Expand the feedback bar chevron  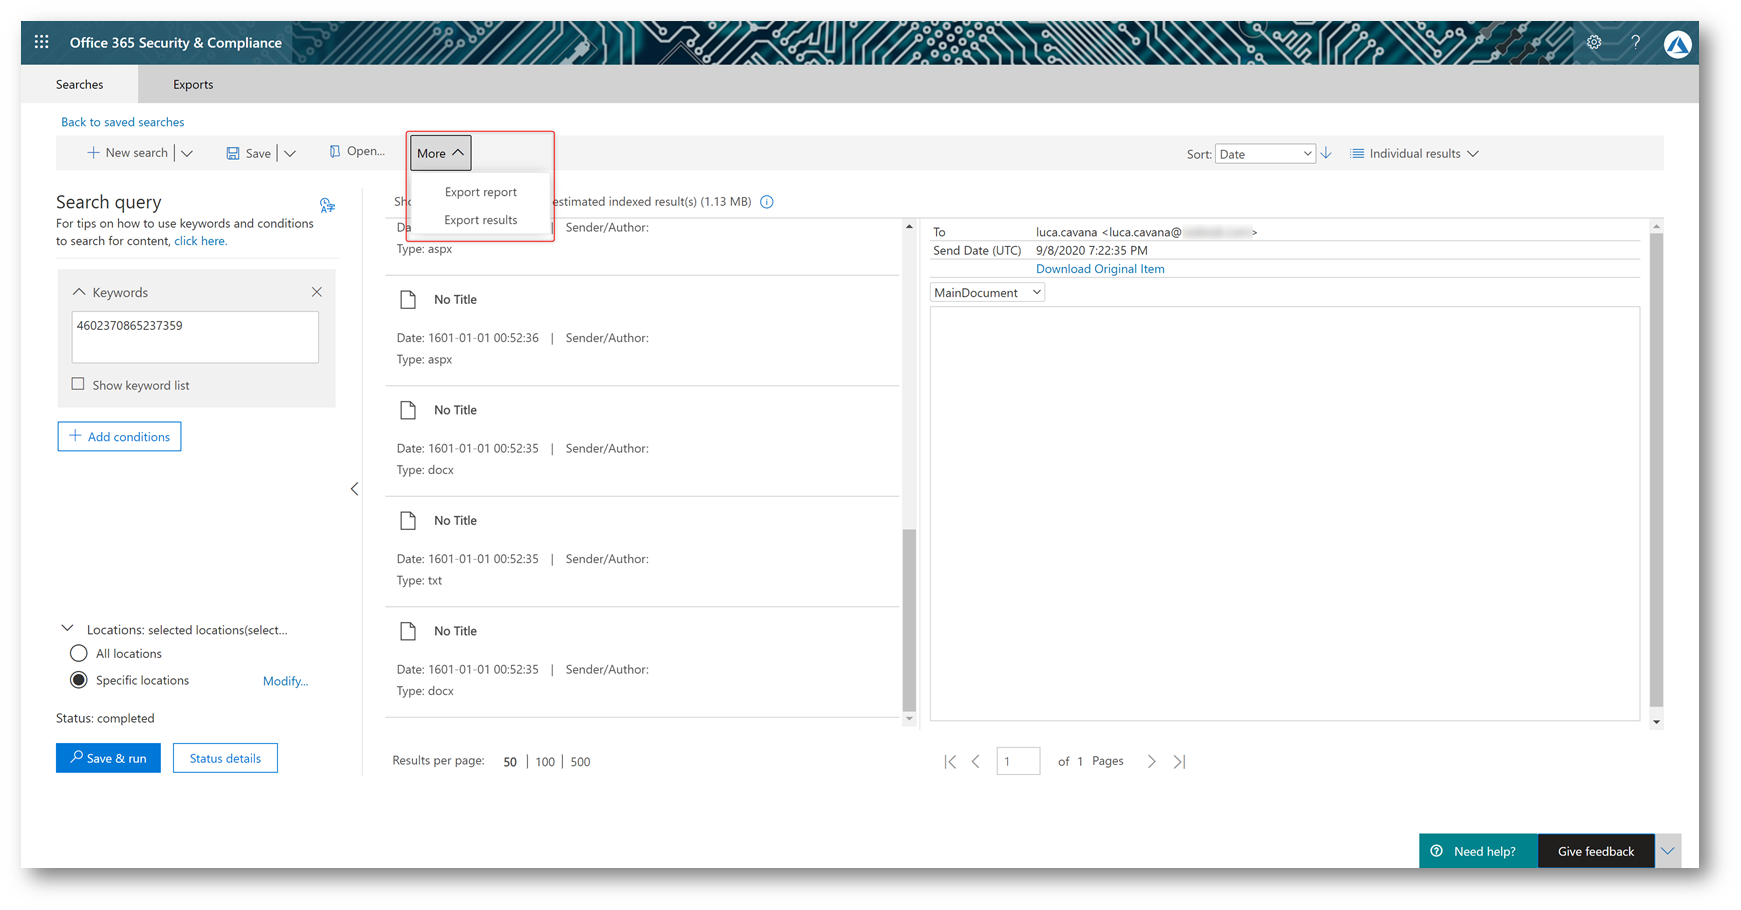coord(1668,851)
